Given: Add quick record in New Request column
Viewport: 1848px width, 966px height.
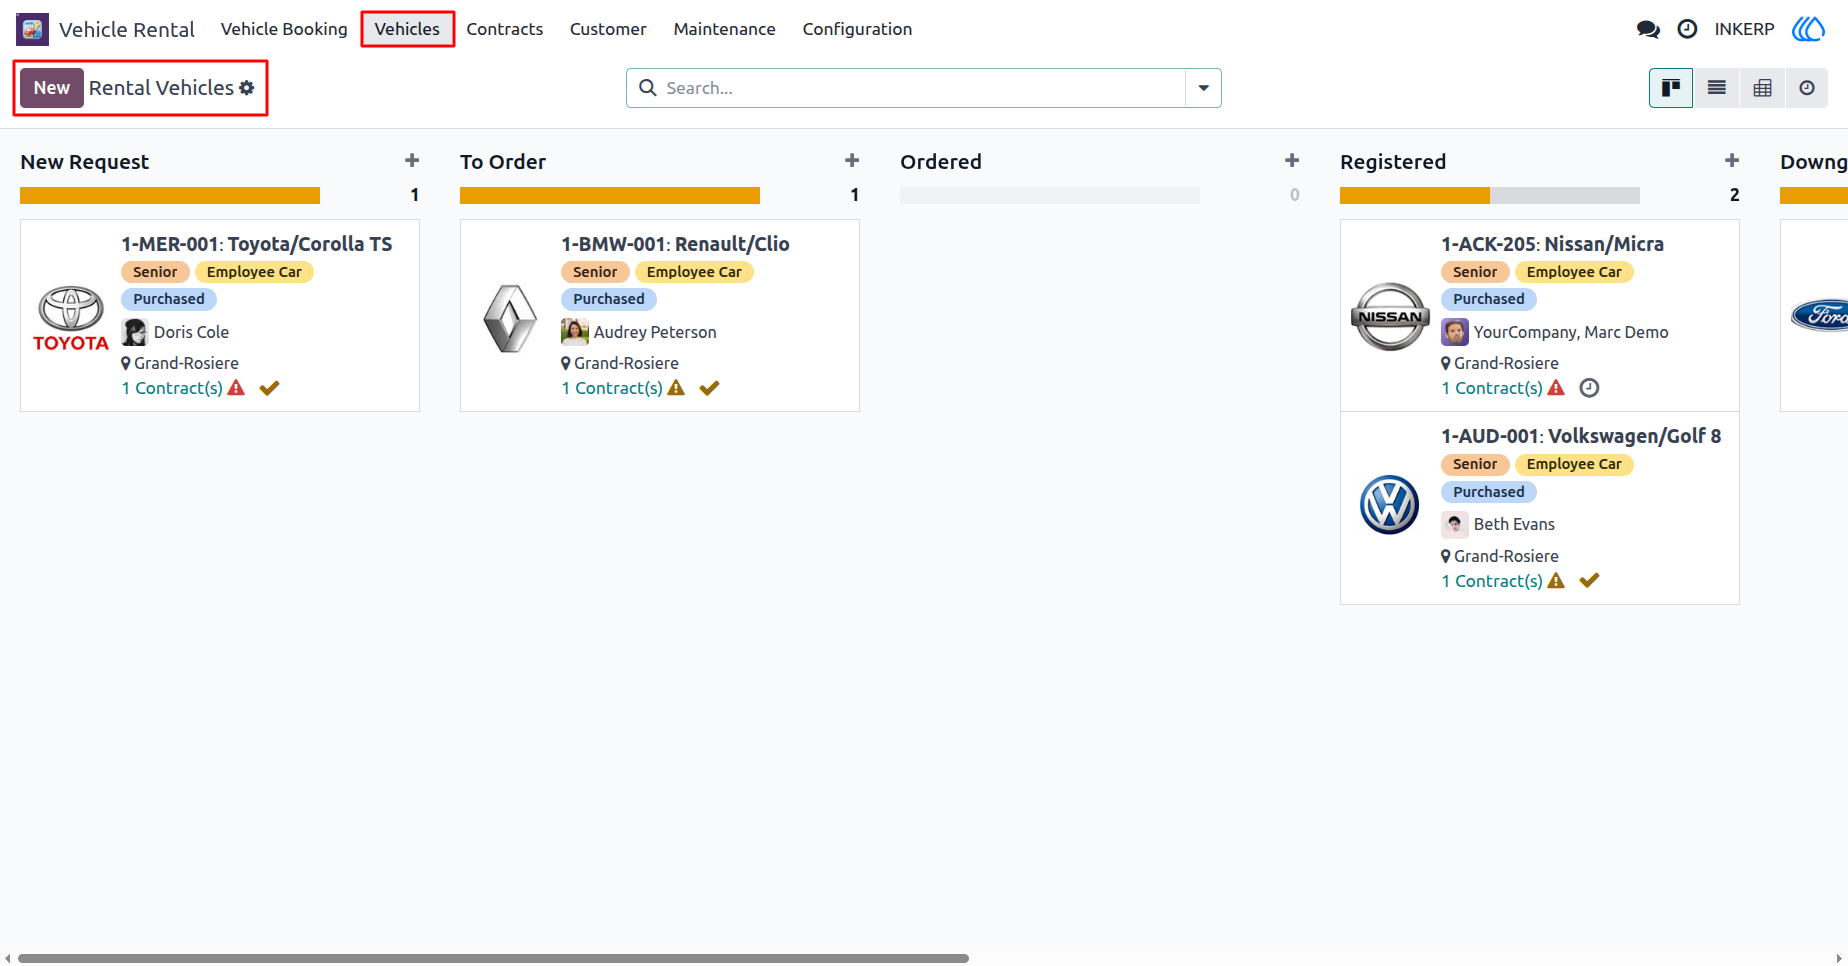Looking at the screenshot, I should [412, 161].
